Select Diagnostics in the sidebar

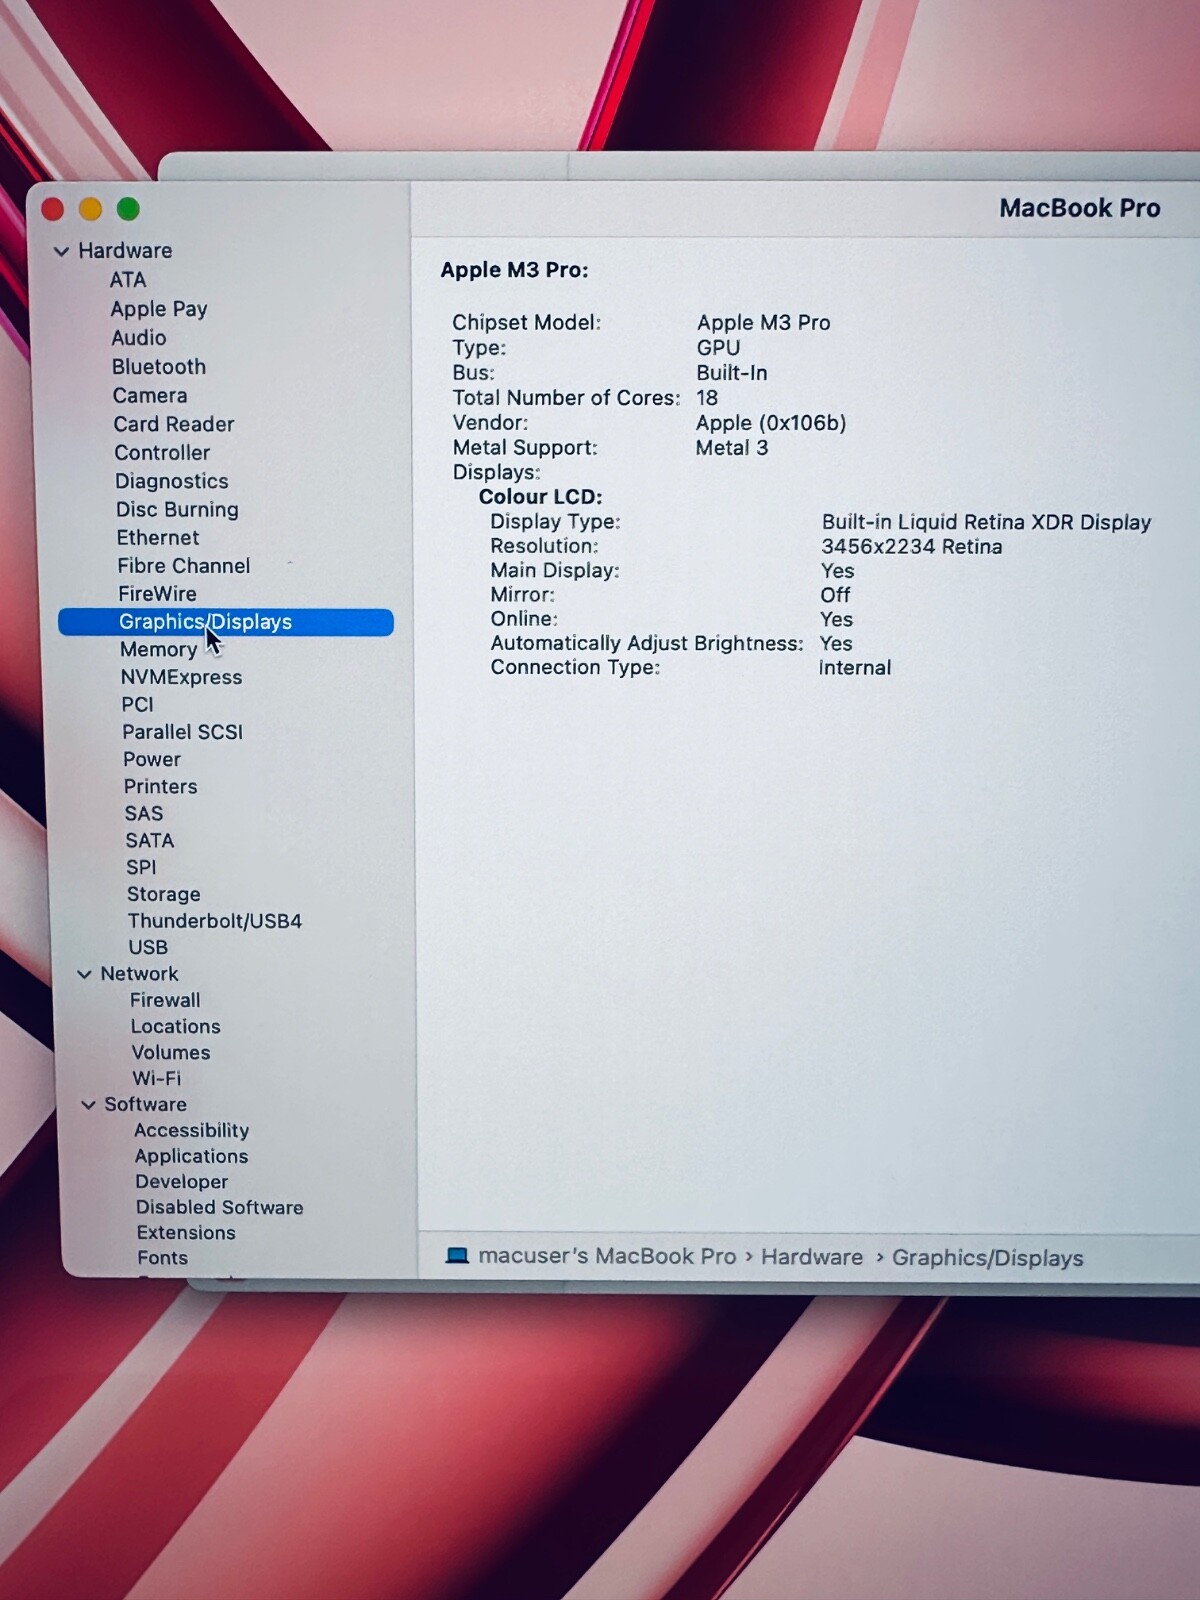(x=172, y=481)
